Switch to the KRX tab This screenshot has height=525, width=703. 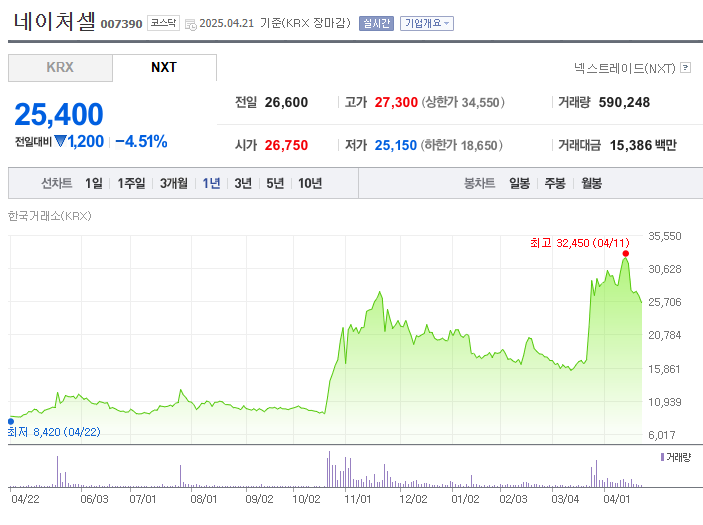coord(60,68)
